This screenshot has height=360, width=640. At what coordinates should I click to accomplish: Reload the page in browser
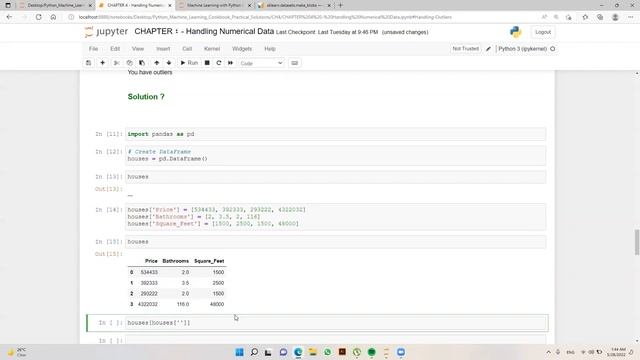[x=38, y=17]
